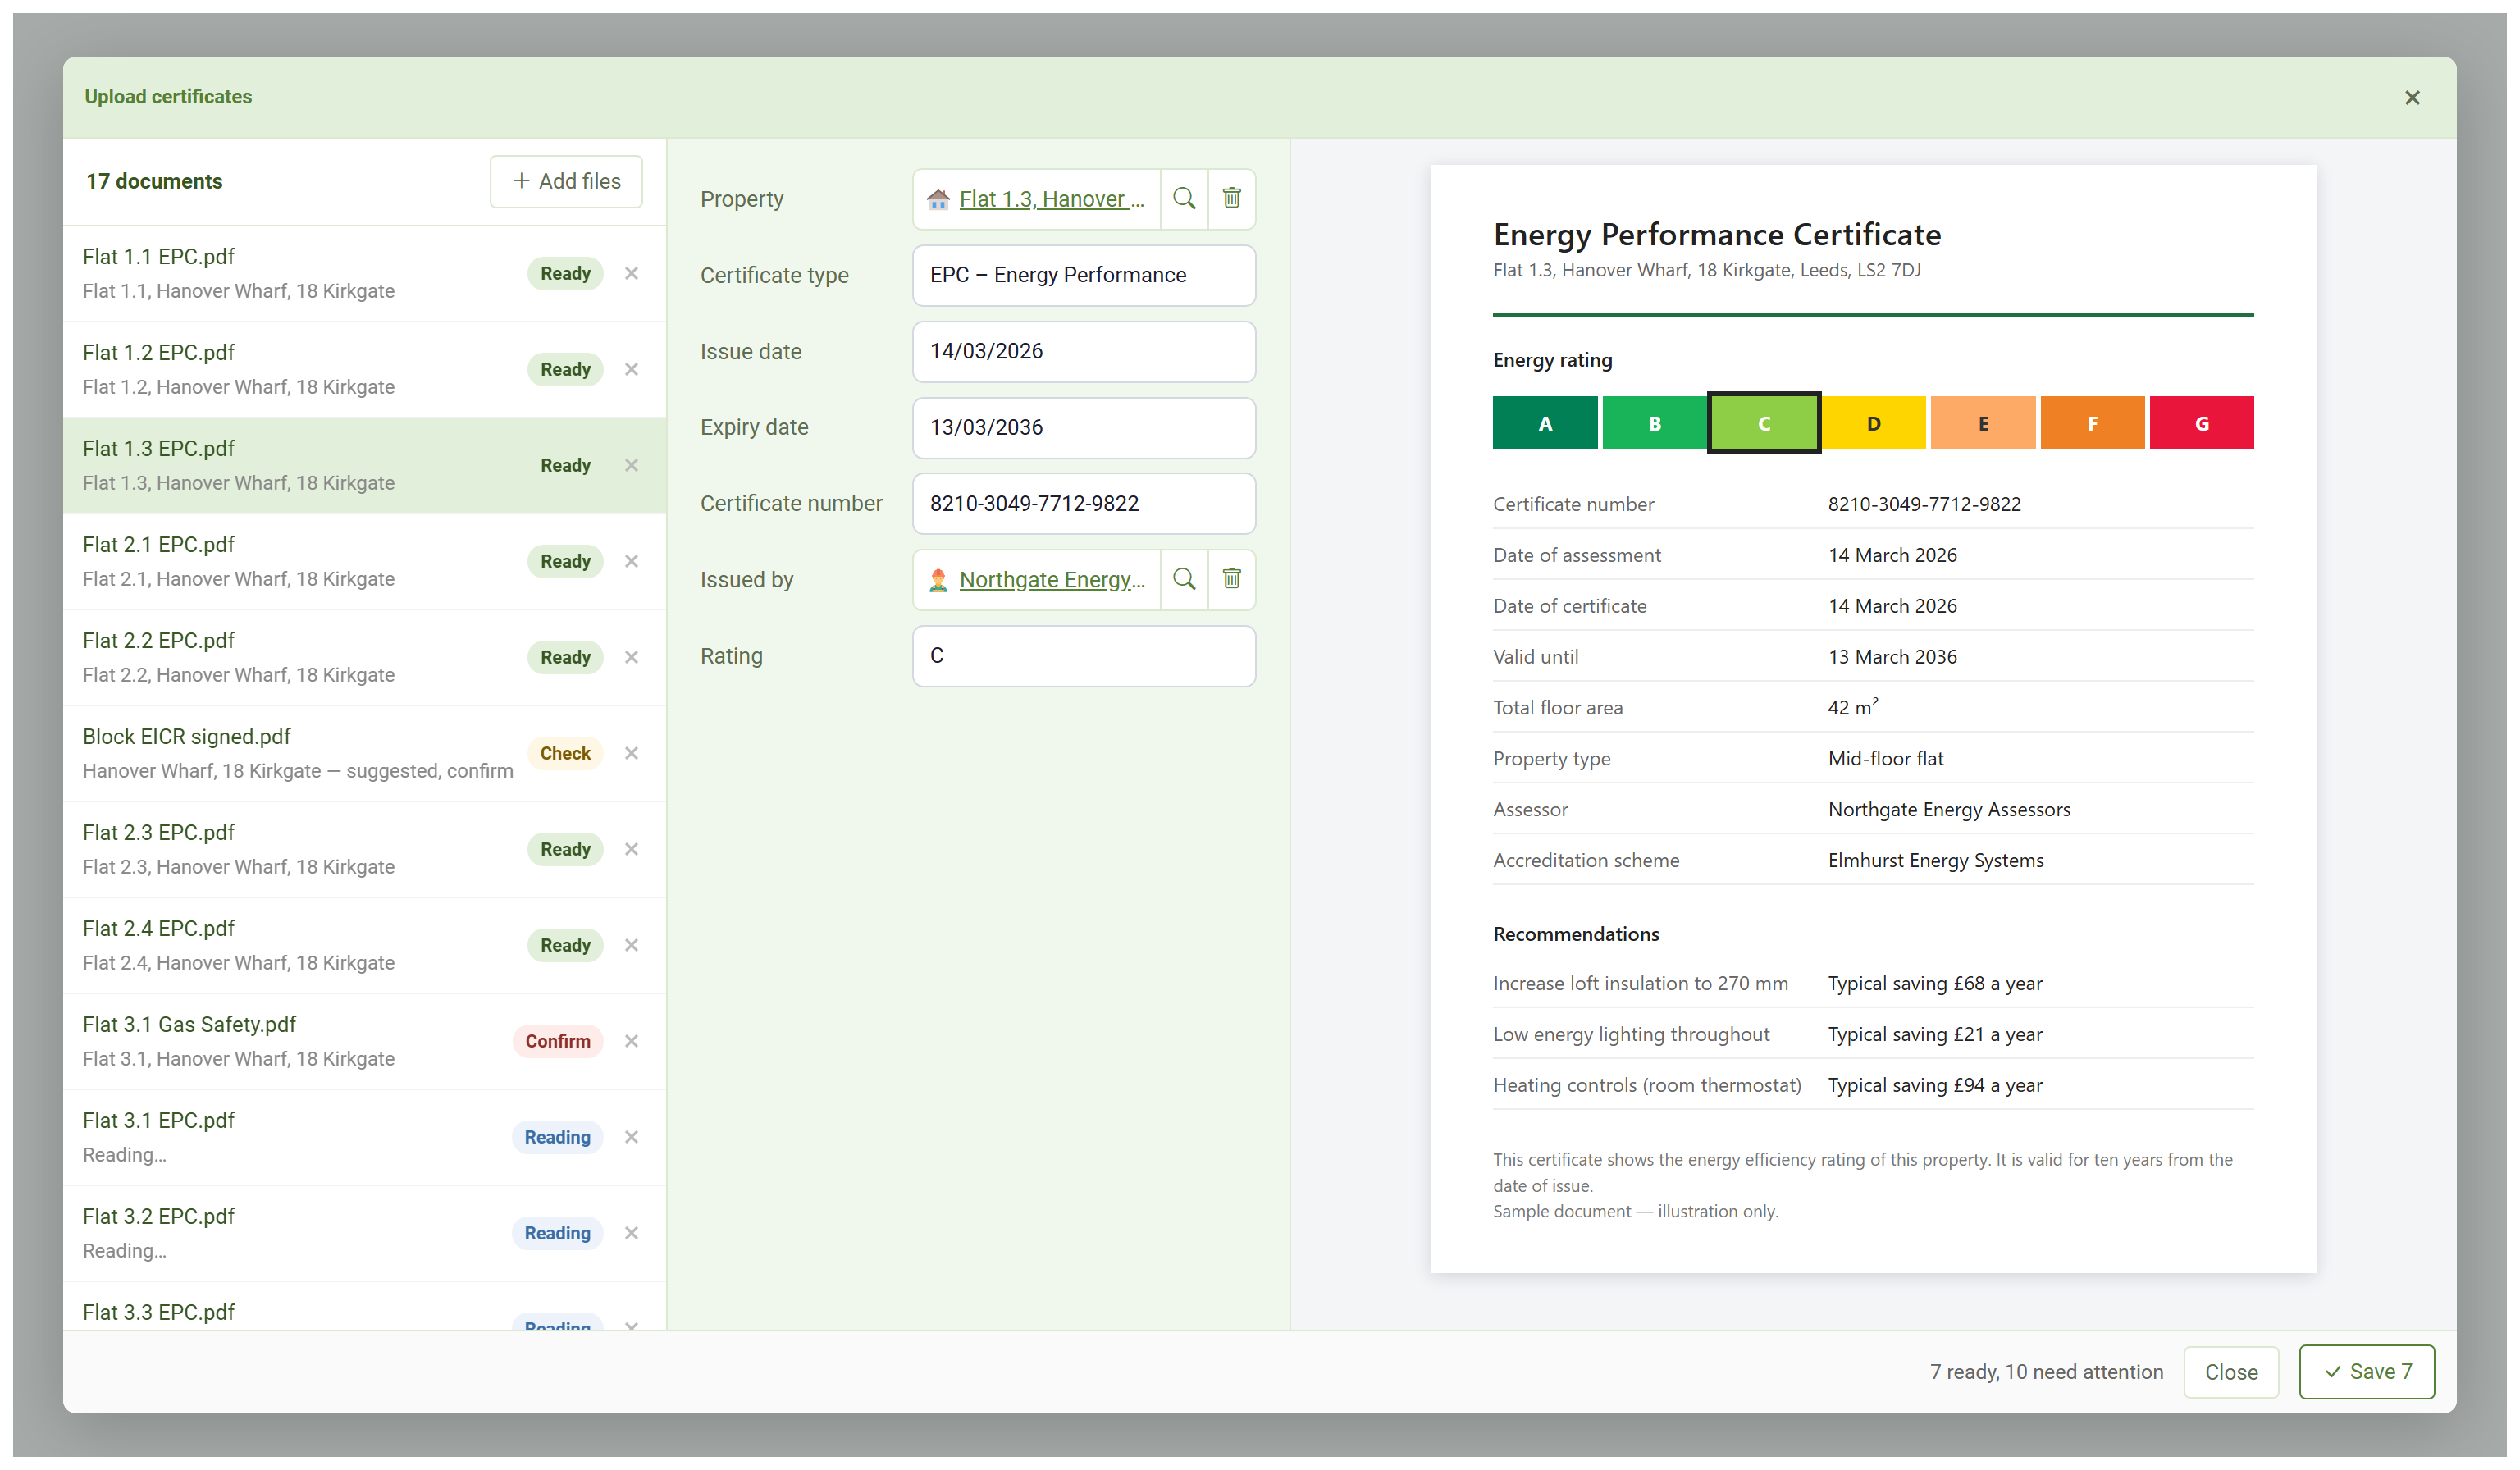
Task: Click the Close button in the footer
Action: 2231,1372
